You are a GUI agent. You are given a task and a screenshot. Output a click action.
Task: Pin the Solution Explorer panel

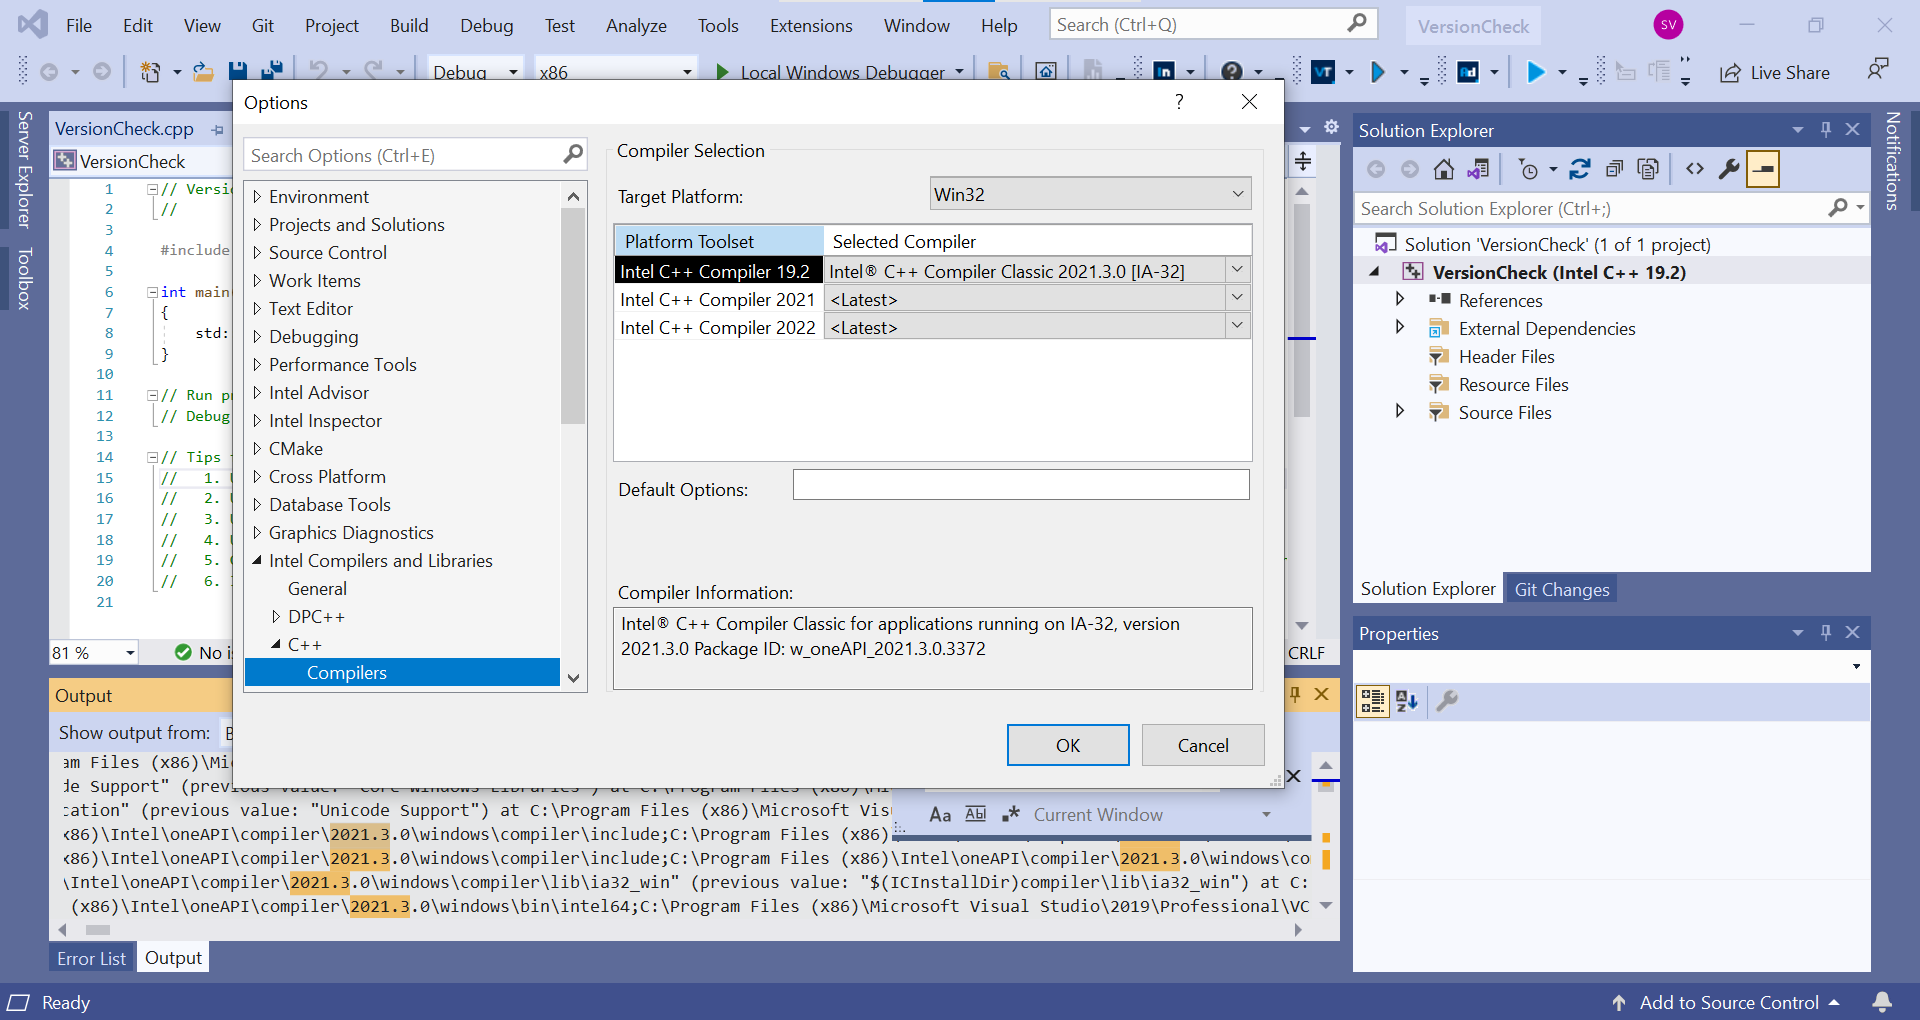point(1826,130)
